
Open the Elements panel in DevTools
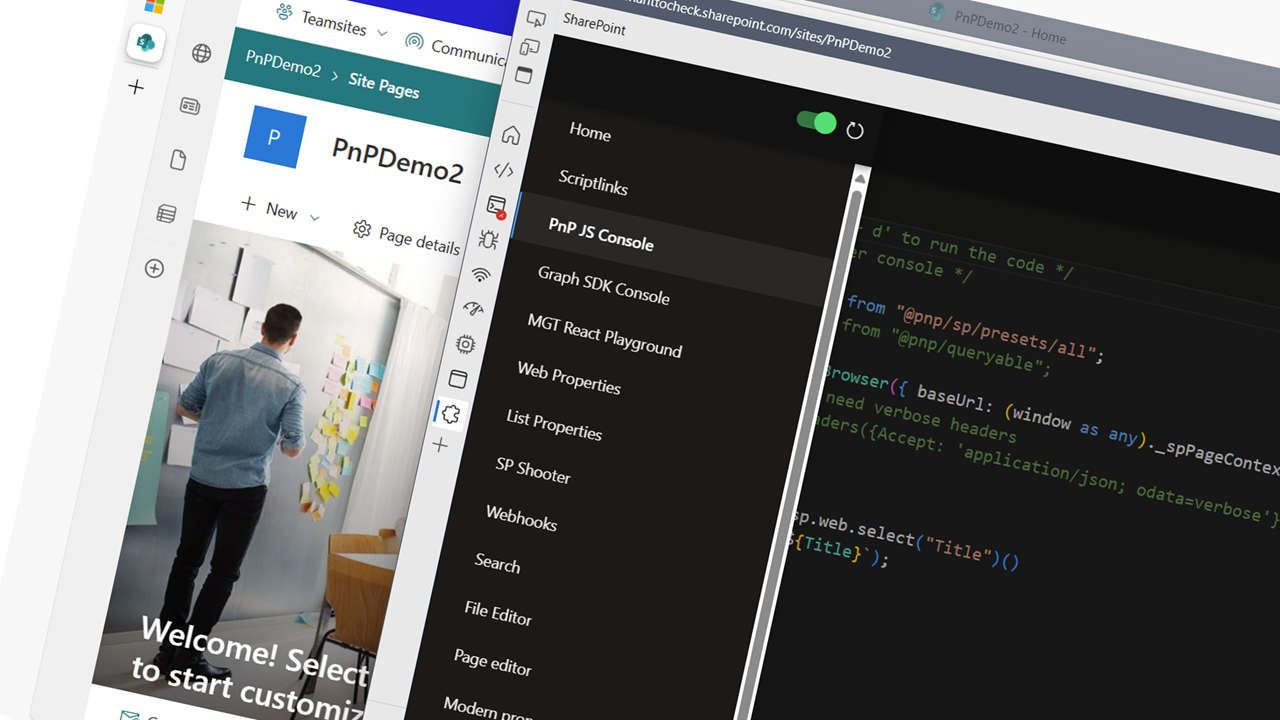(503, 167)
